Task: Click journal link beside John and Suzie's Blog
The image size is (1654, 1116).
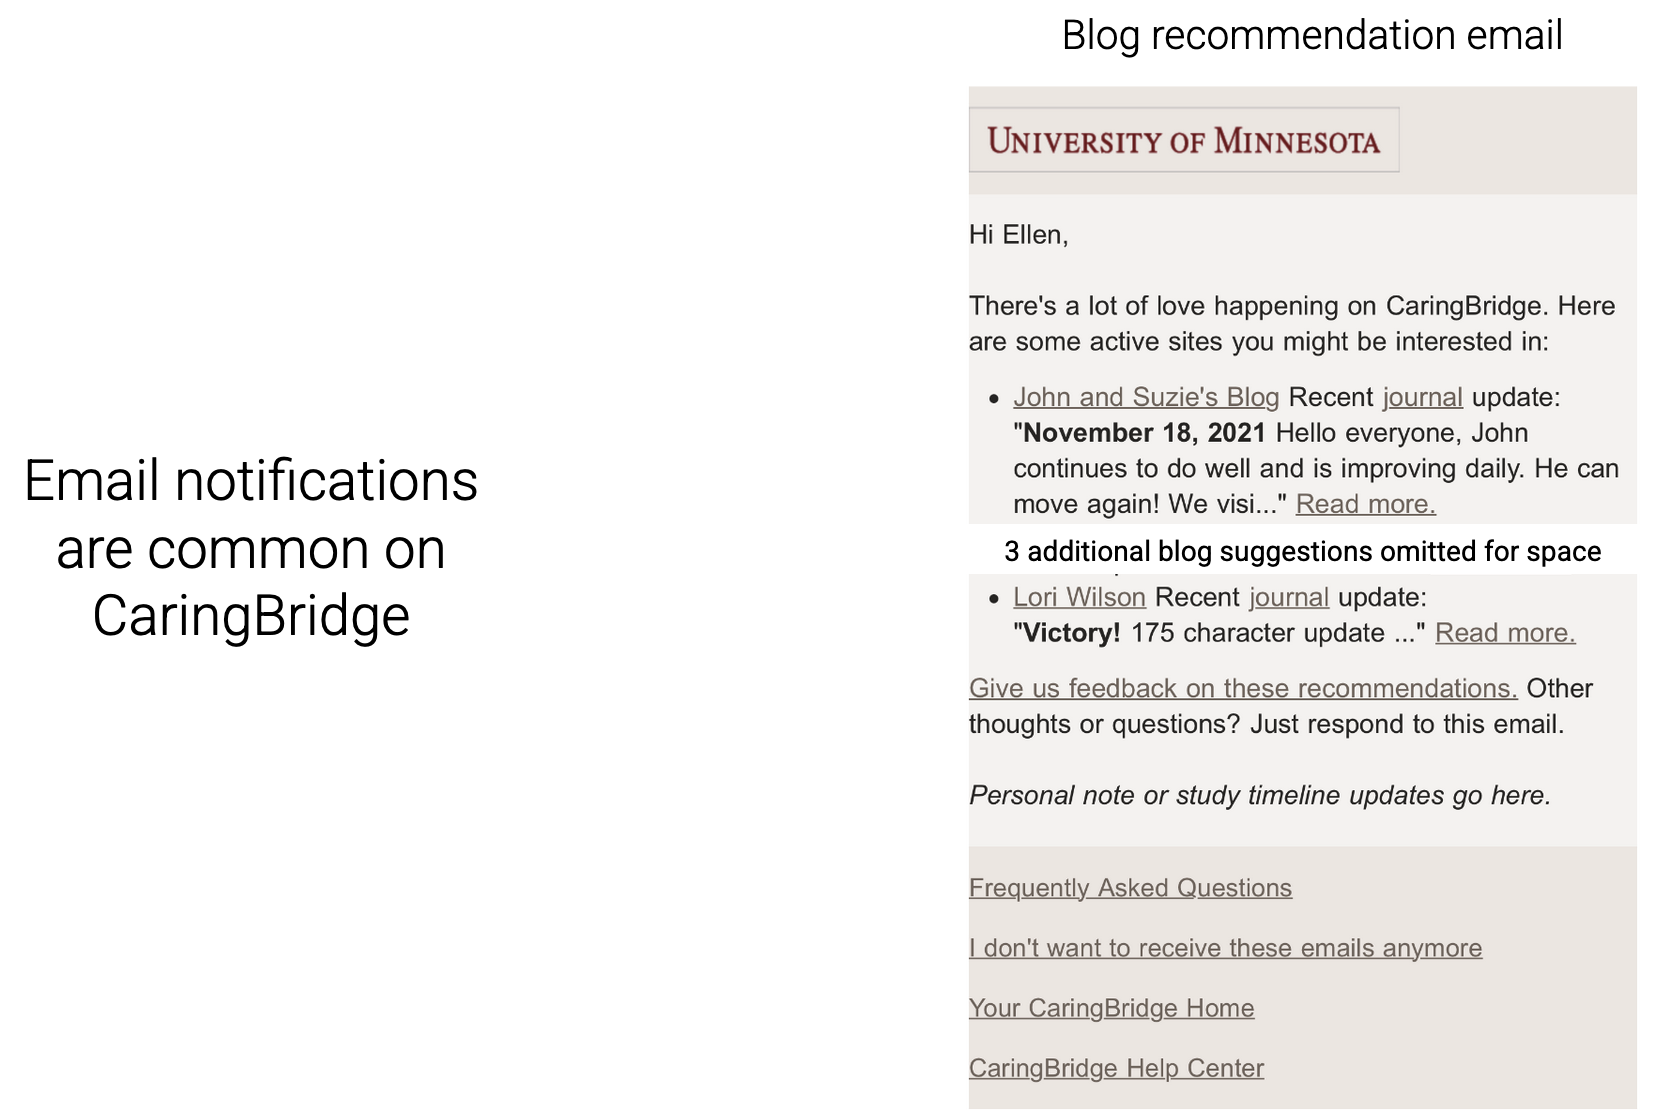Action: click(x=1422, y=397)
